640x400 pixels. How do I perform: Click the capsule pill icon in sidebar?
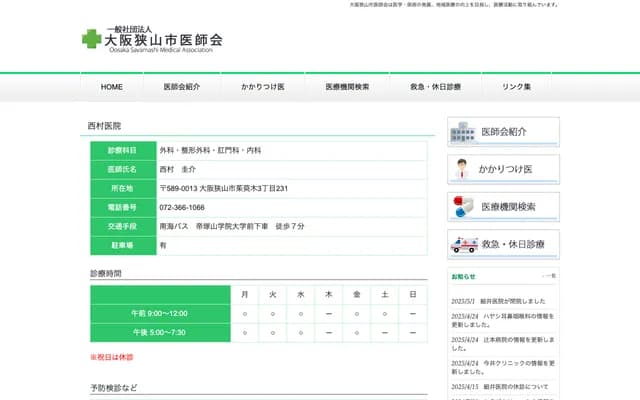[464, 206]
